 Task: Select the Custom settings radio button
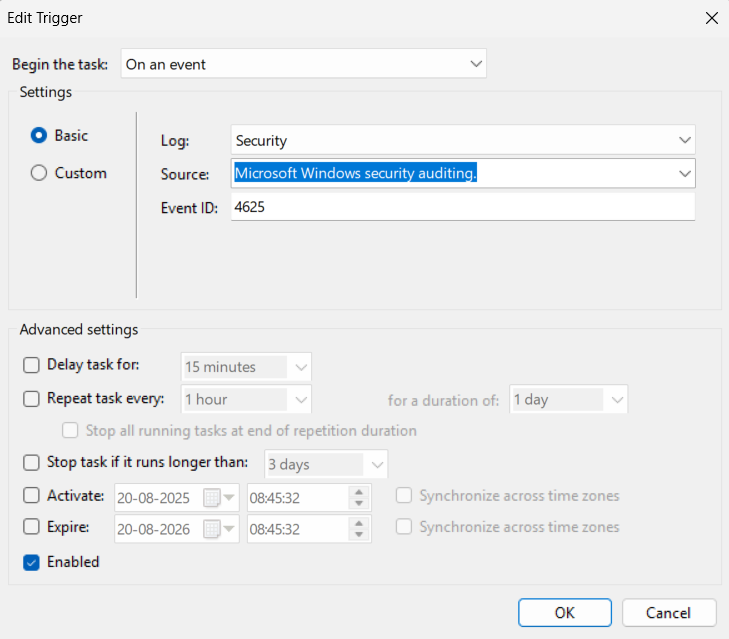(x=39, y=173)
